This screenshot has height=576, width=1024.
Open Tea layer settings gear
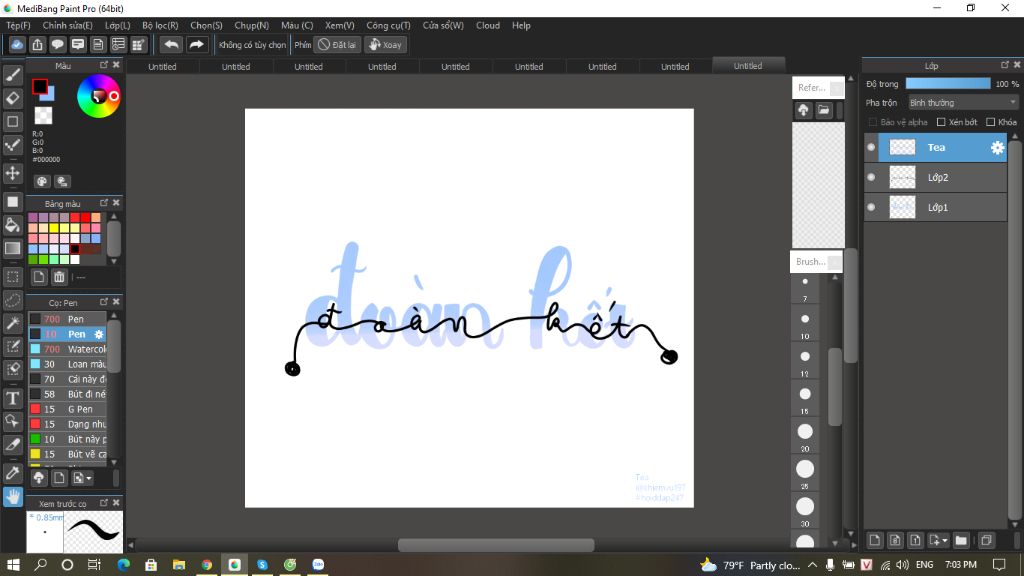coord(997,148)
